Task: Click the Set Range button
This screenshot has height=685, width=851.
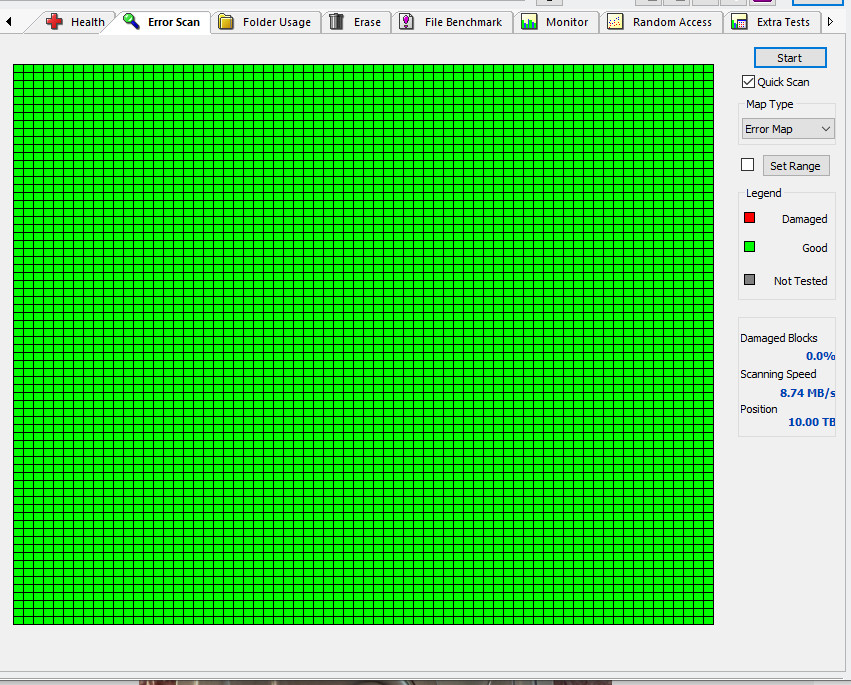Action: [x=796, y=166]
